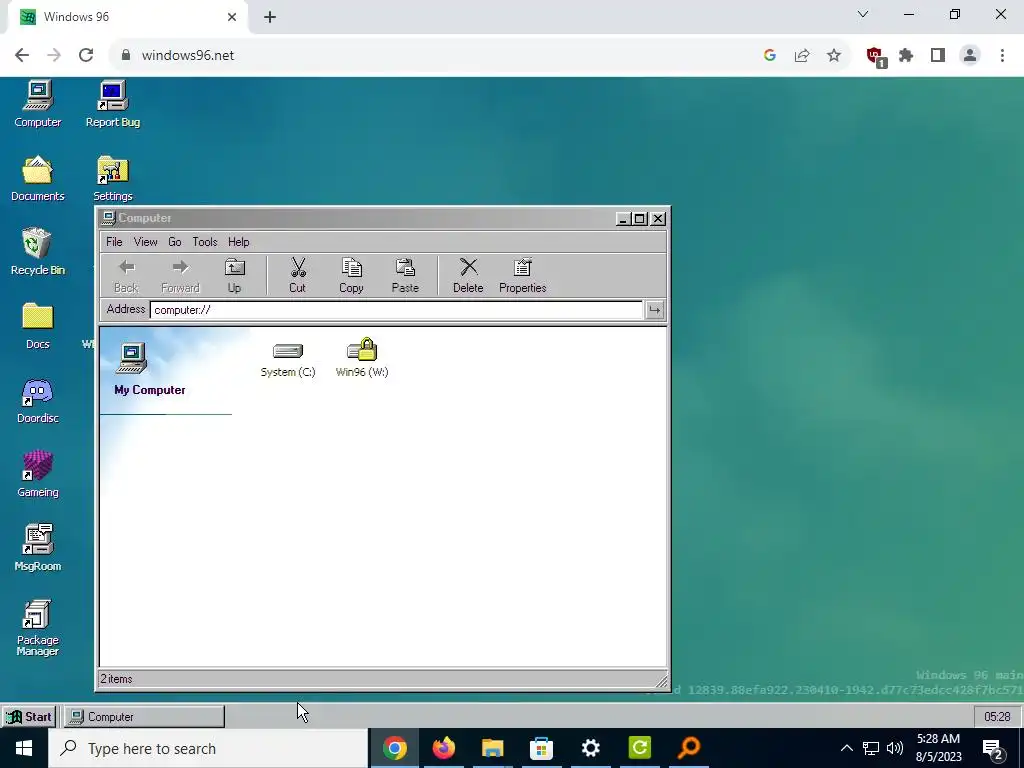Viewport: 1024px width, 768px height.
Task: Select Computer task in Win96 taskbar
Action: (x=144, y=716)
